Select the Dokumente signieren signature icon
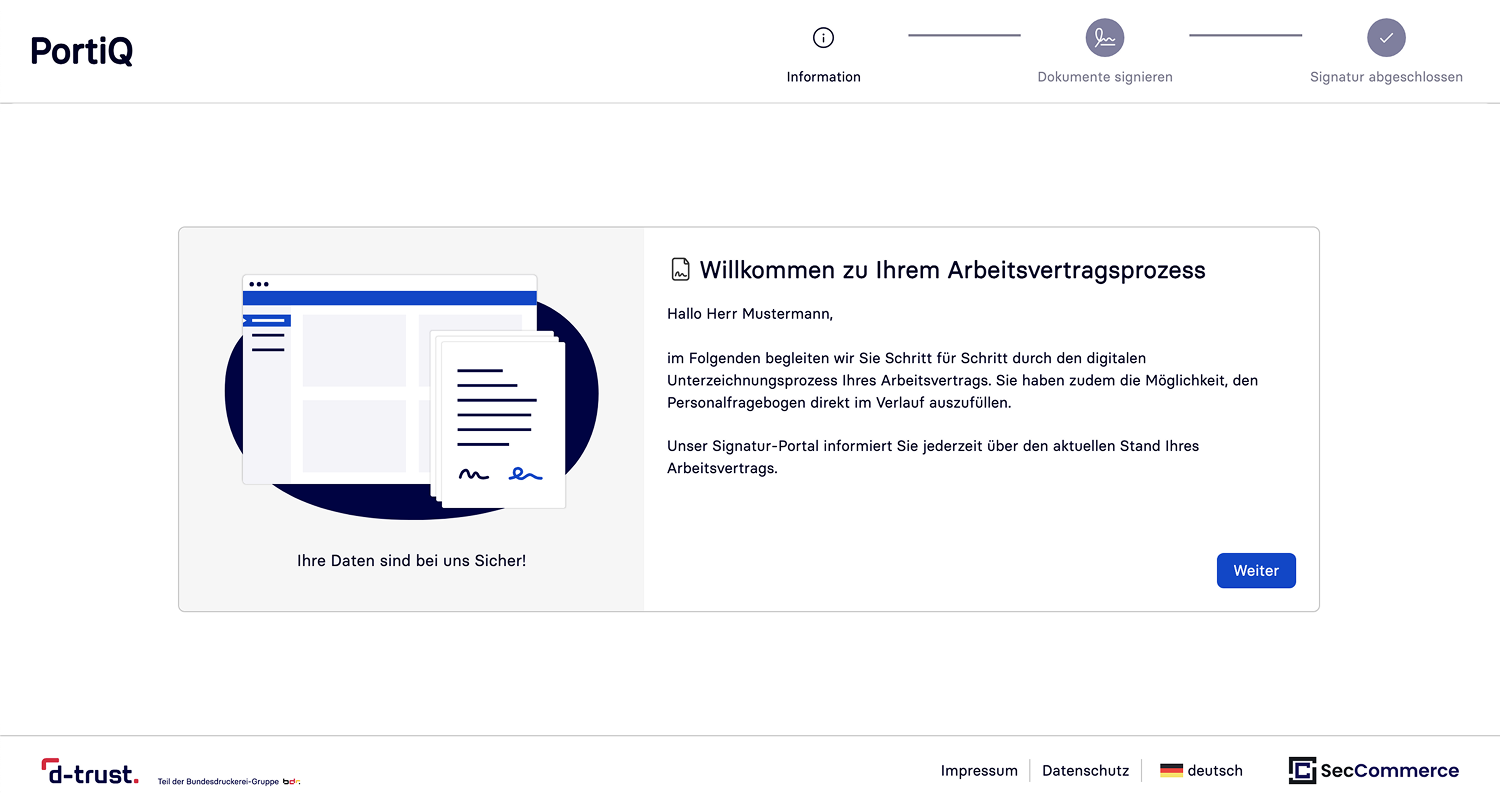 [1104, 38]
